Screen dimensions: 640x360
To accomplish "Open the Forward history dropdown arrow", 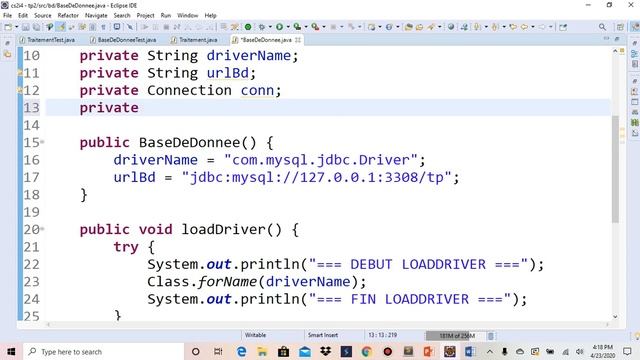I will 551,27.
